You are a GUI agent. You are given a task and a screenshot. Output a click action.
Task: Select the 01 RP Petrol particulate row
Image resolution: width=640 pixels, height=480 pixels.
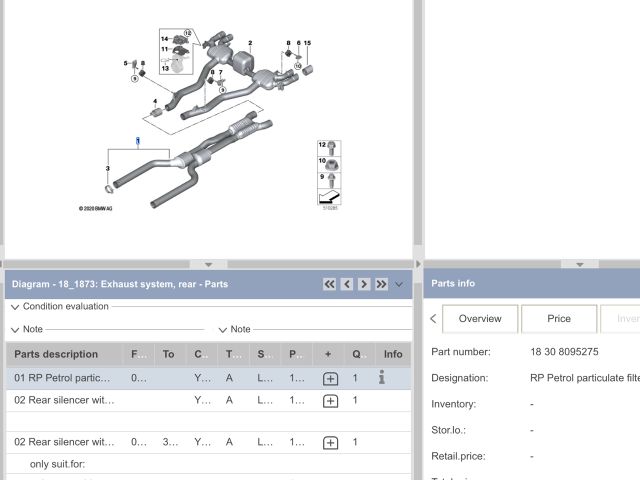click(62, 378)
